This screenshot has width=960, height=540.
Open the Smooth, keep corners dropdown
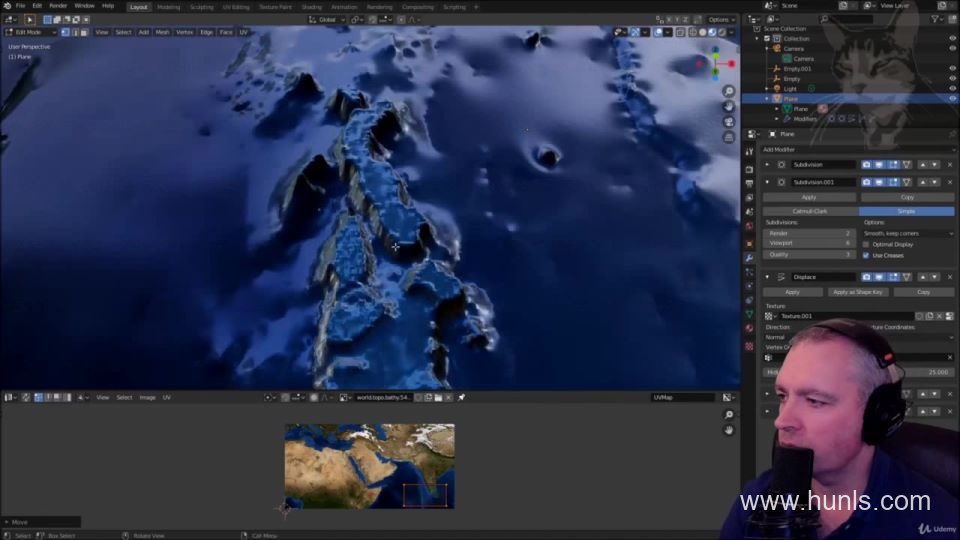(x=908, y=233)
